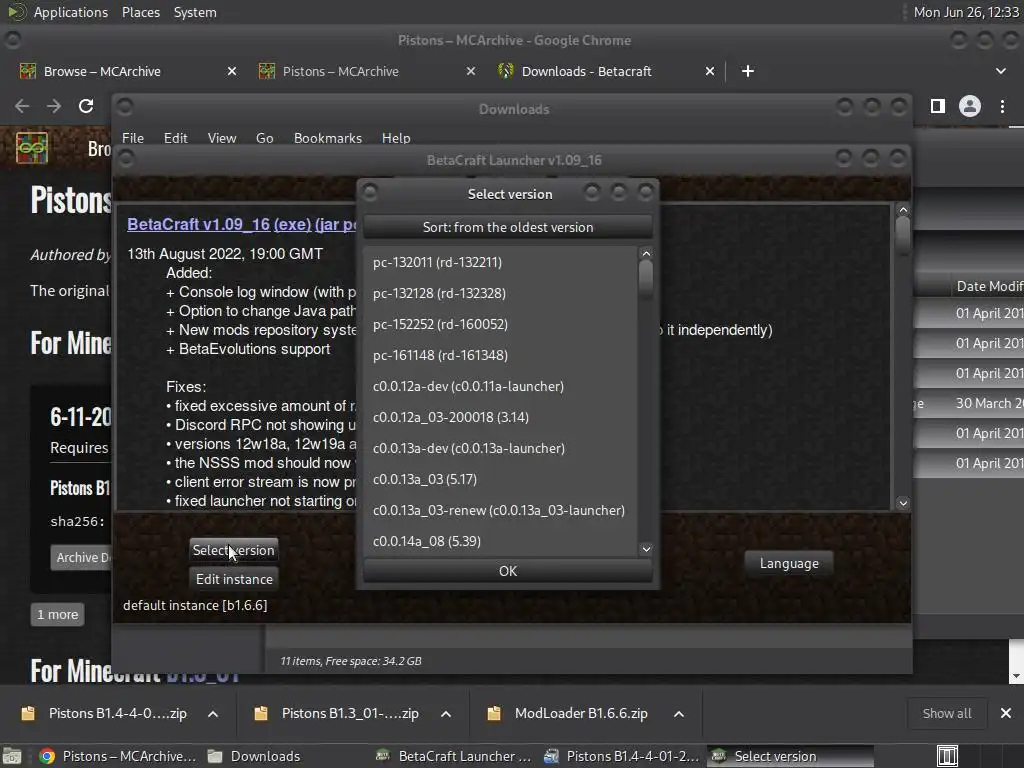Select version pc-152252 (rd-160052)
Image resolution: width=1024 pixels, height=768 pixels.
click(x=500, y=325)
